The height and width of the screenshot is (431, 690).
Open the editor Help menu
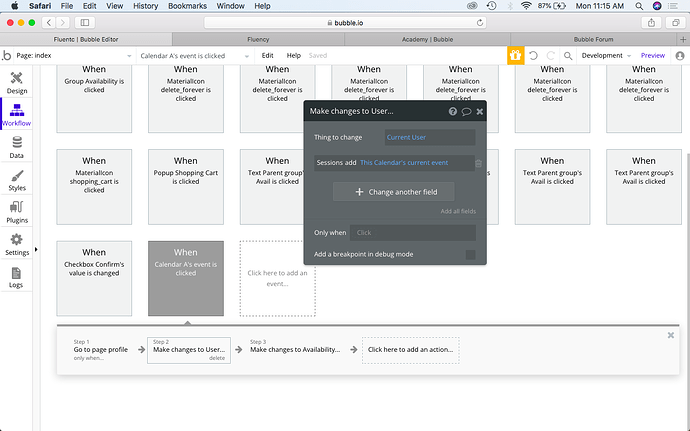point(294,55)
